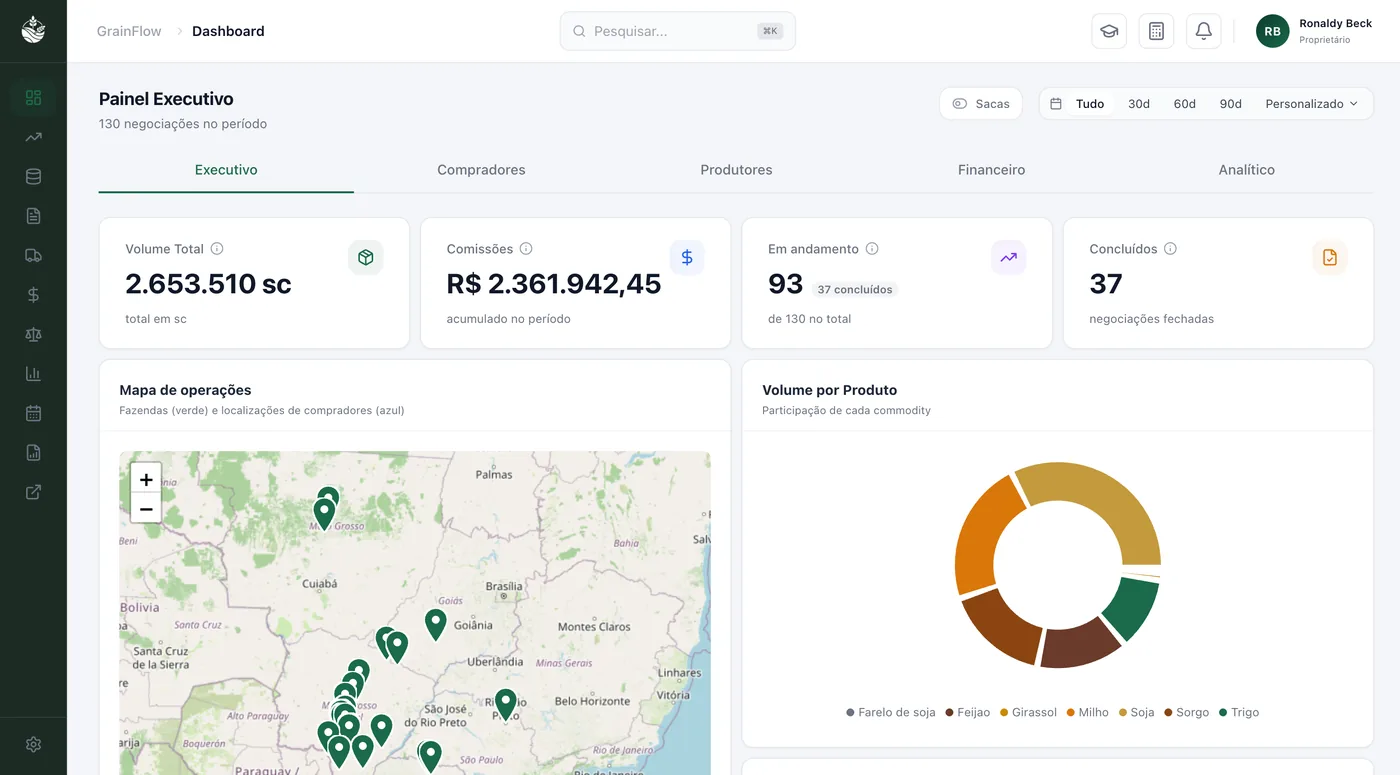Click the GrainFlow logo in the sidebar

[33, 30]
